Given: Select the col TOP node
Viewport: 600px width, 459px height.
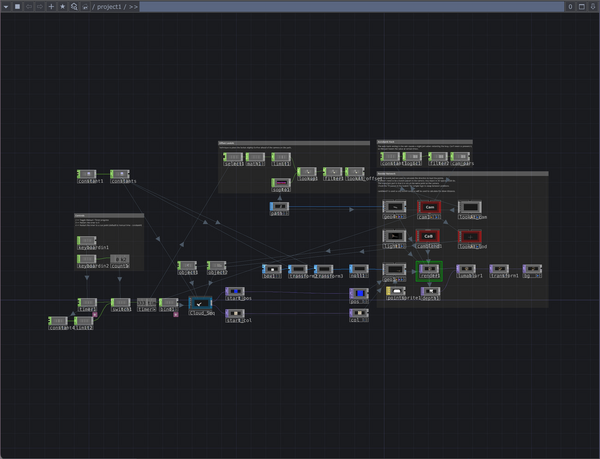Looking at the screenshot, I should pyautogui.click(x=359, y=314).
